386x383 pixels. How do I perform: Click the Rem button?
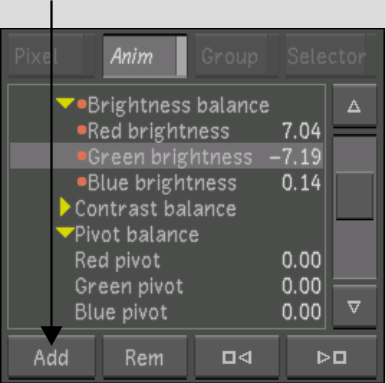[144, 357]
